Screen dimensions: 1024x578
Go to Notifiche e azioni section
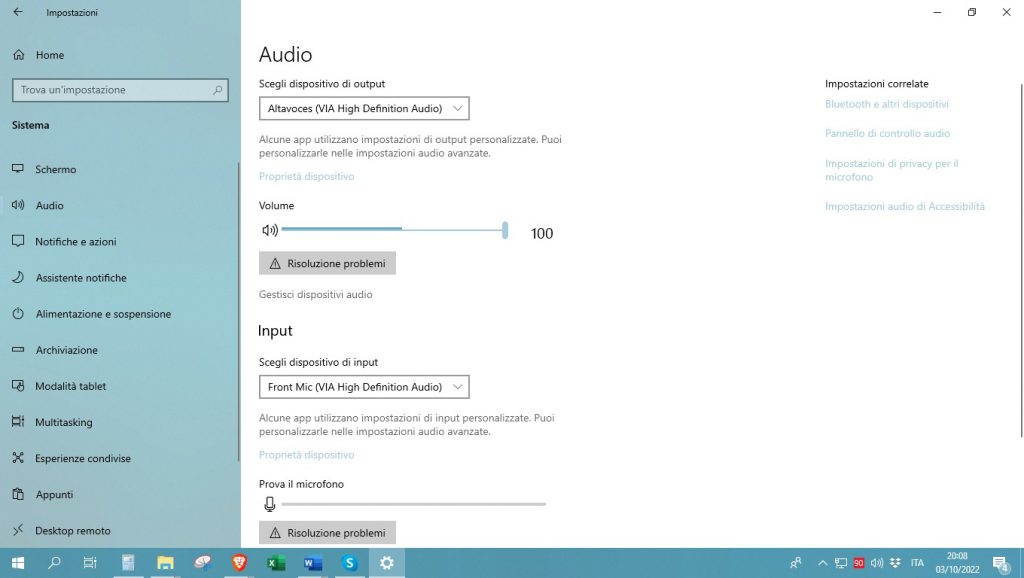[76, 242]
